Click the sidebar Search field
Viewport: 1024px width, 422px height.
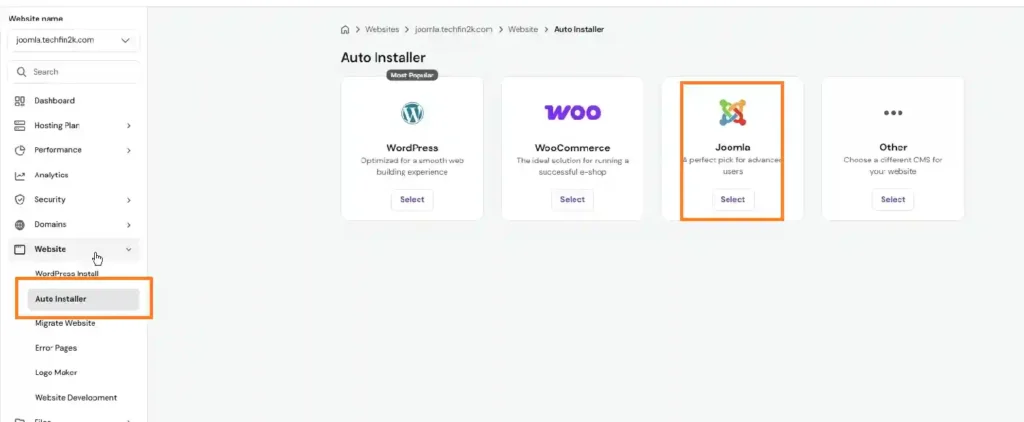tap(73, 72)
